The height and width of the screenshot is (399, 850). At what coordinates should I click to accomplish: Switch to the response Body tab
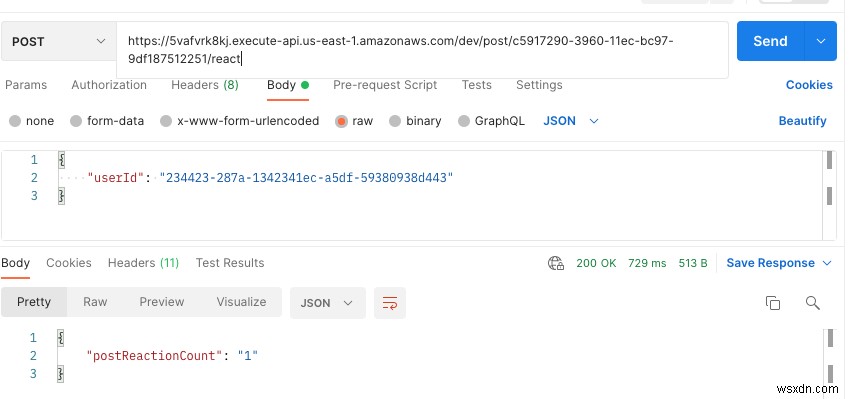(15, 263)
